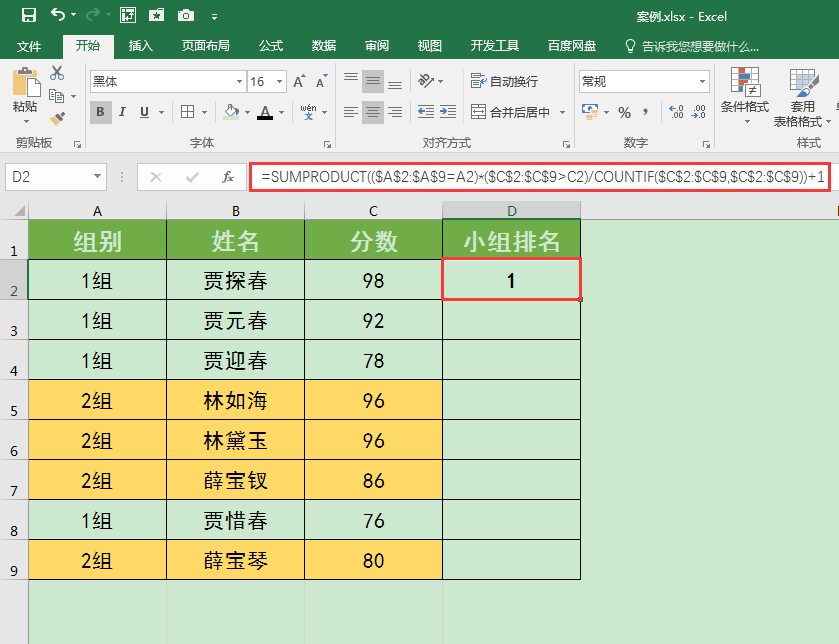Open the font color dropdown arrow
This screenshot has width=839, height=644.
(281, 112)
